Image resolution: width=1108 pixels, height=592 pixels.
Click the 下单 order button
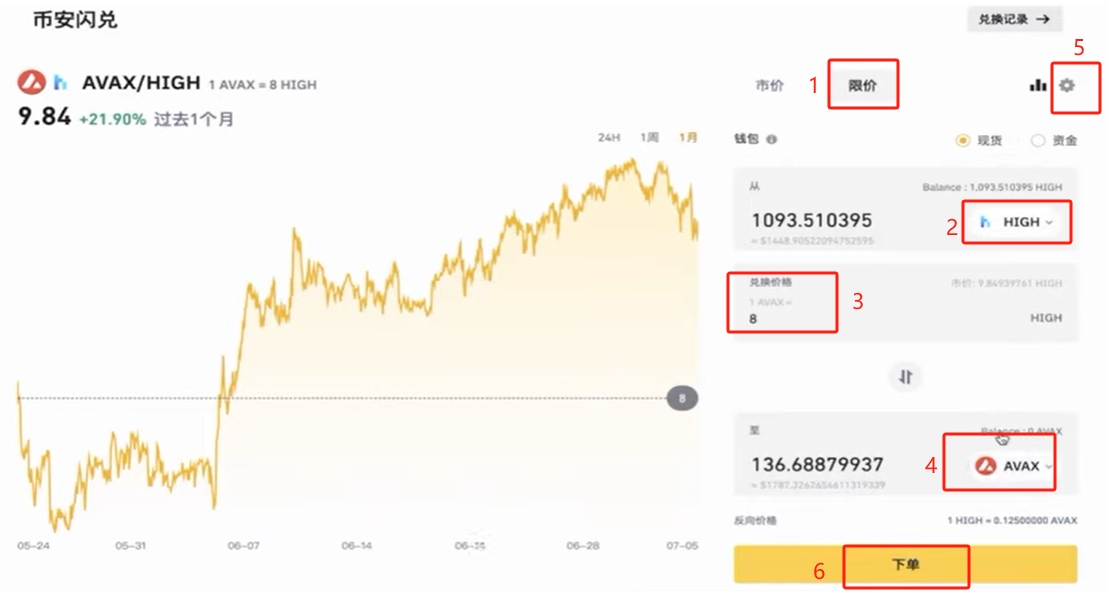pyautogui.click(x=905, y=564)
